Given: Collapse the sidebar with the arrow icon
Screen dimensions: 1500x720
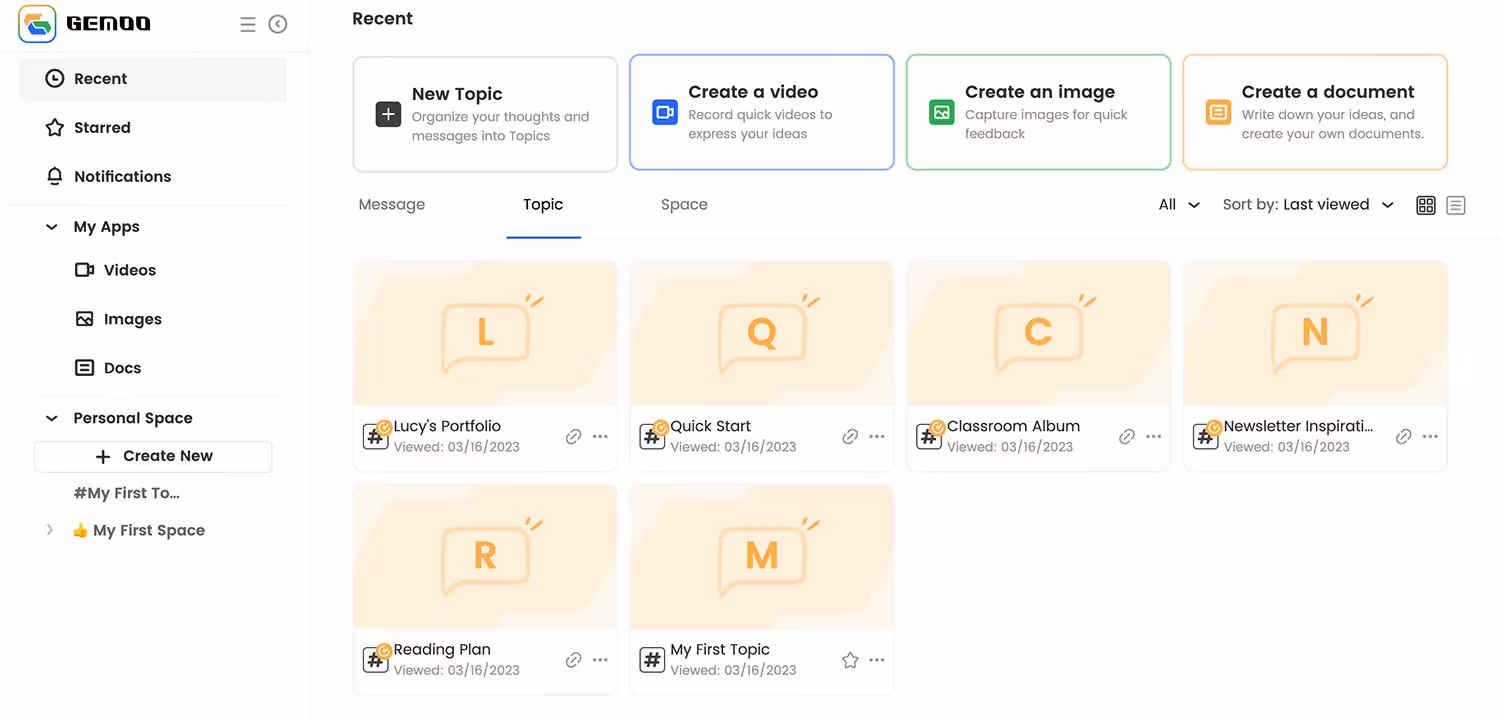Looking at the screenshot, I should [x=277, y=24].
